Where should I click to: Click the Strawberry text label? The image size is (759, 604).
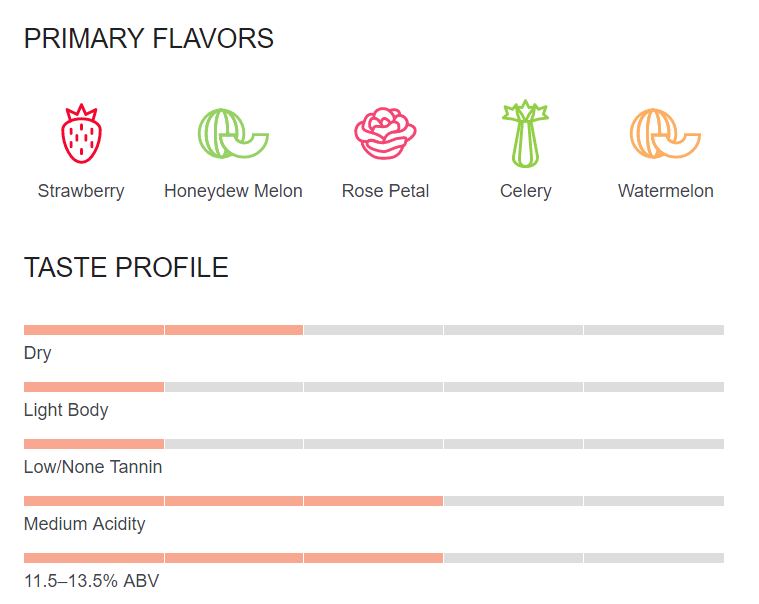81,191
